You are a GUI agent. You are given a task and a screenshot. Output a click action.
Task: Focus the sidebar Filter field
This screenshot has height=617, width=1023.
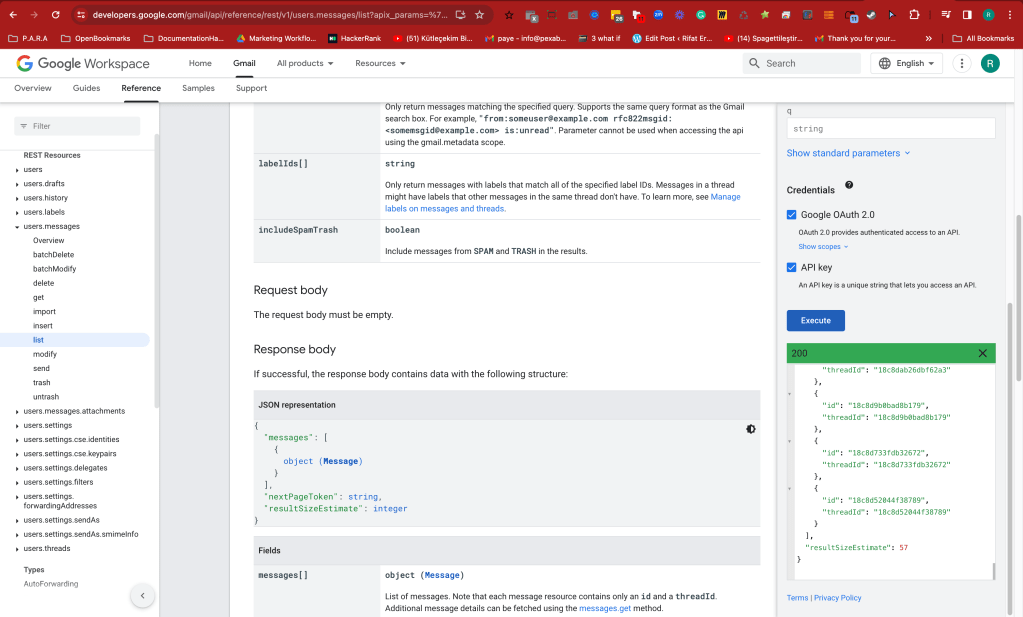coord(77,126)
